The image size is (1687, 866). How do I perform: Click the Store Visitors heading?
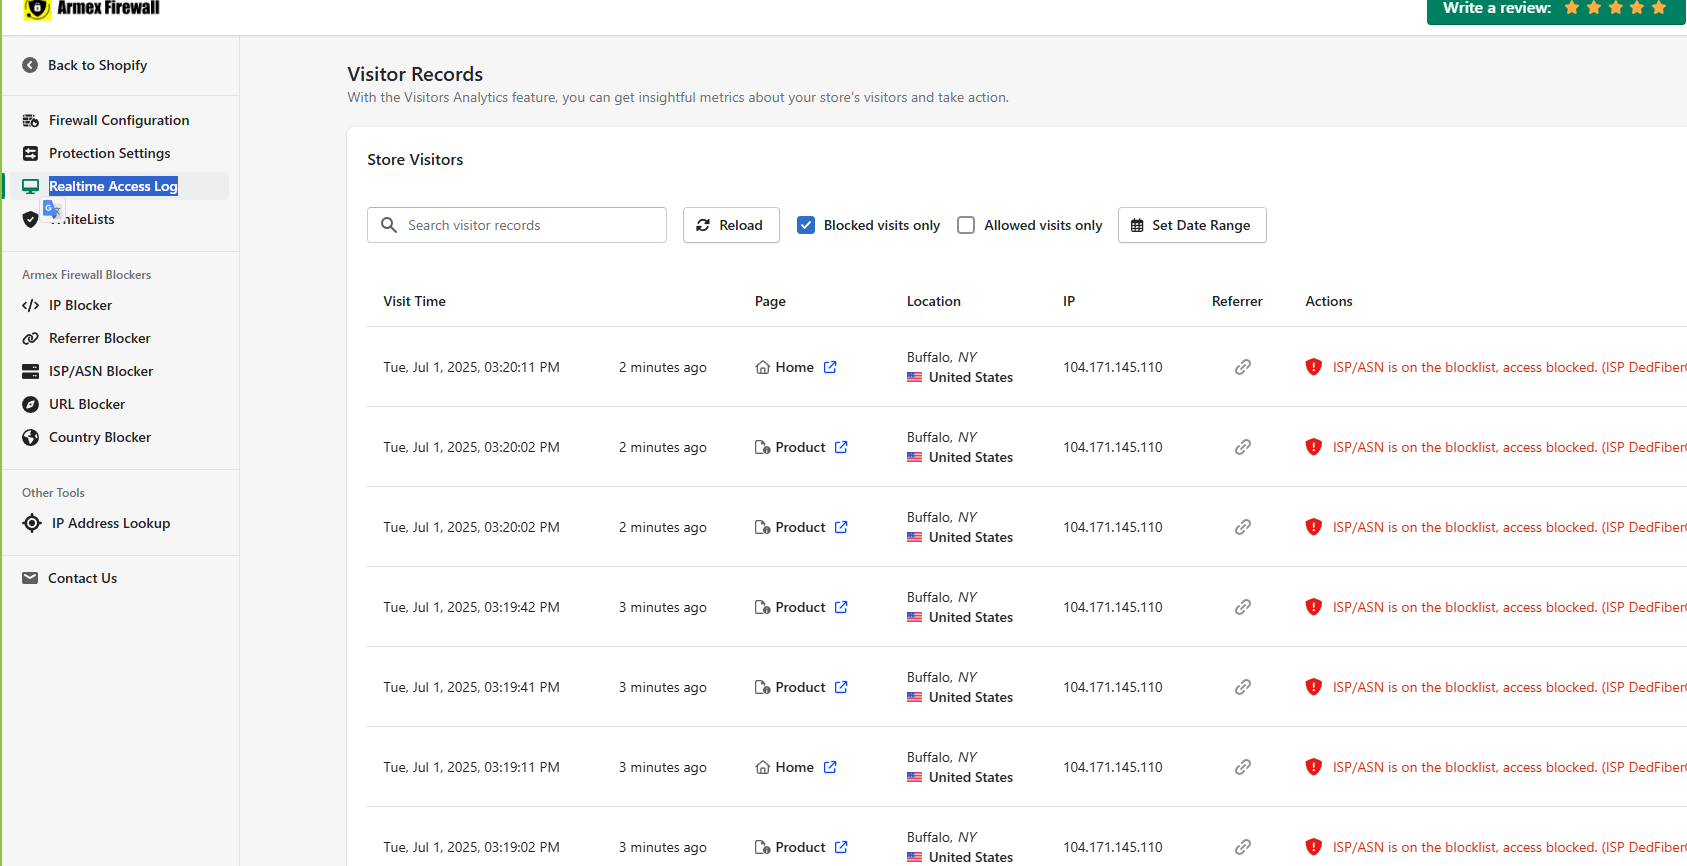point(415,159)
